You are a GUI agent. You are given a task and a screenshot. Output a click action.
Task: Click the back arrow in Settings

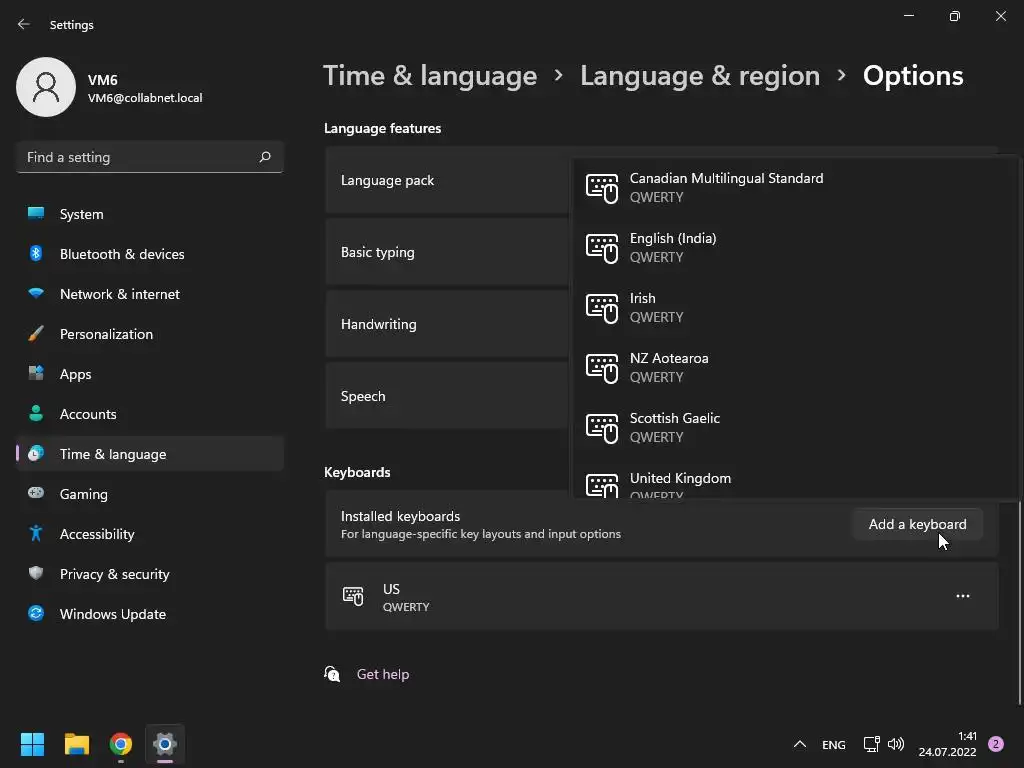[24, 25]
